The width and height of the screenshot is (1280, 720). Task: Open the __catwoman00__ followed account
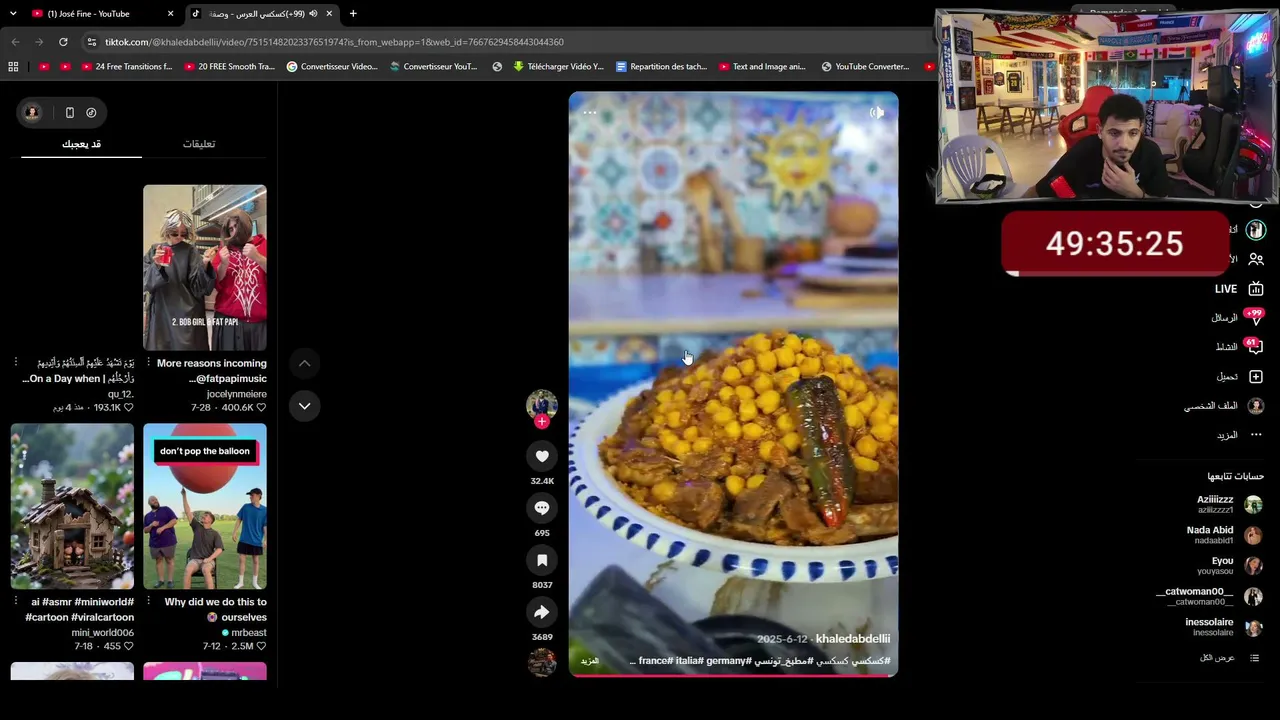point(1209,596)
